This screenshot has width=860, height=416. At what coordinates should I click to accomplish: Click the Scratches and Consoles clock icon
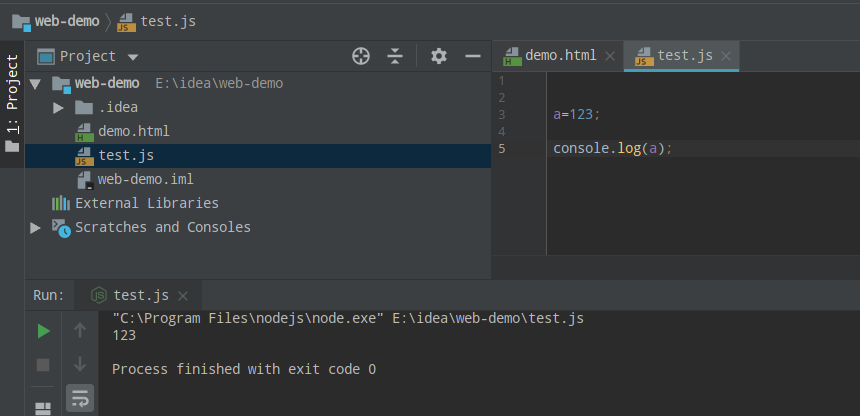coord(61,227)
